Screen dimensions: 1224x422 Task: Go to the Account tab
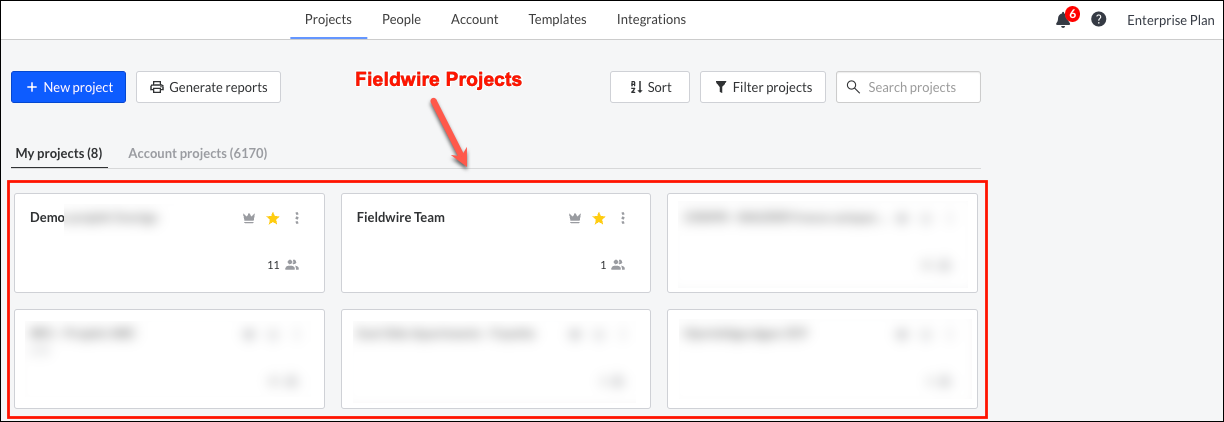[x=474, y=20]
